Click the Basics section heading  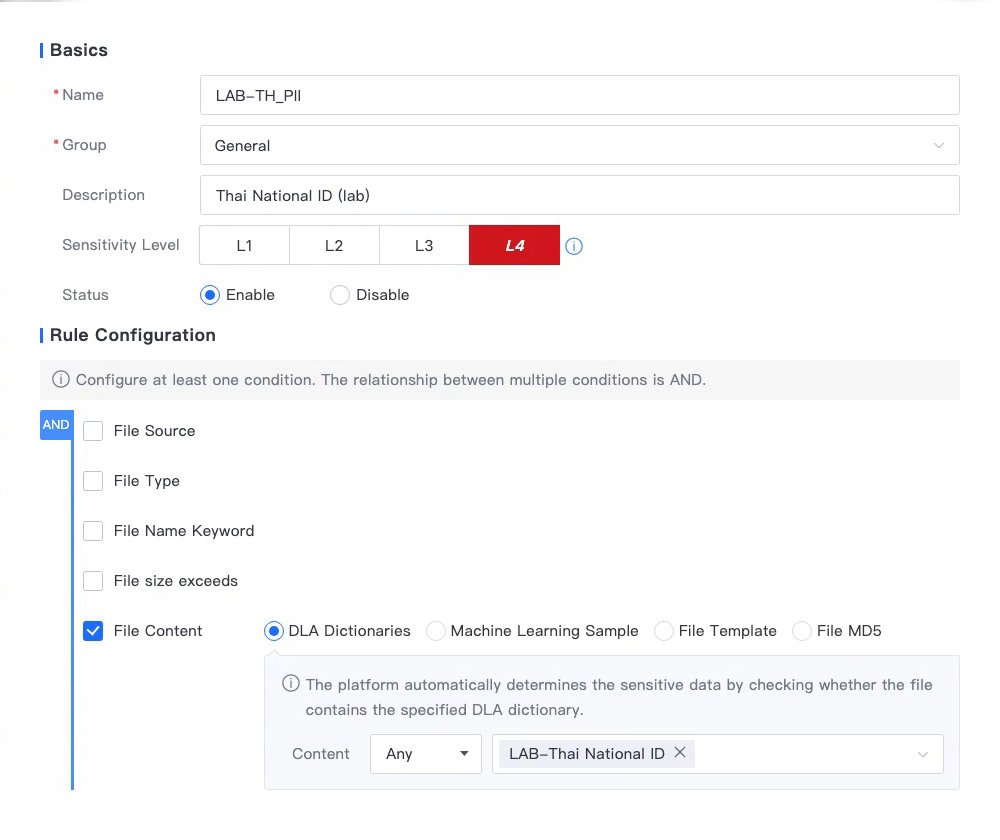click(x=79, y=50)
